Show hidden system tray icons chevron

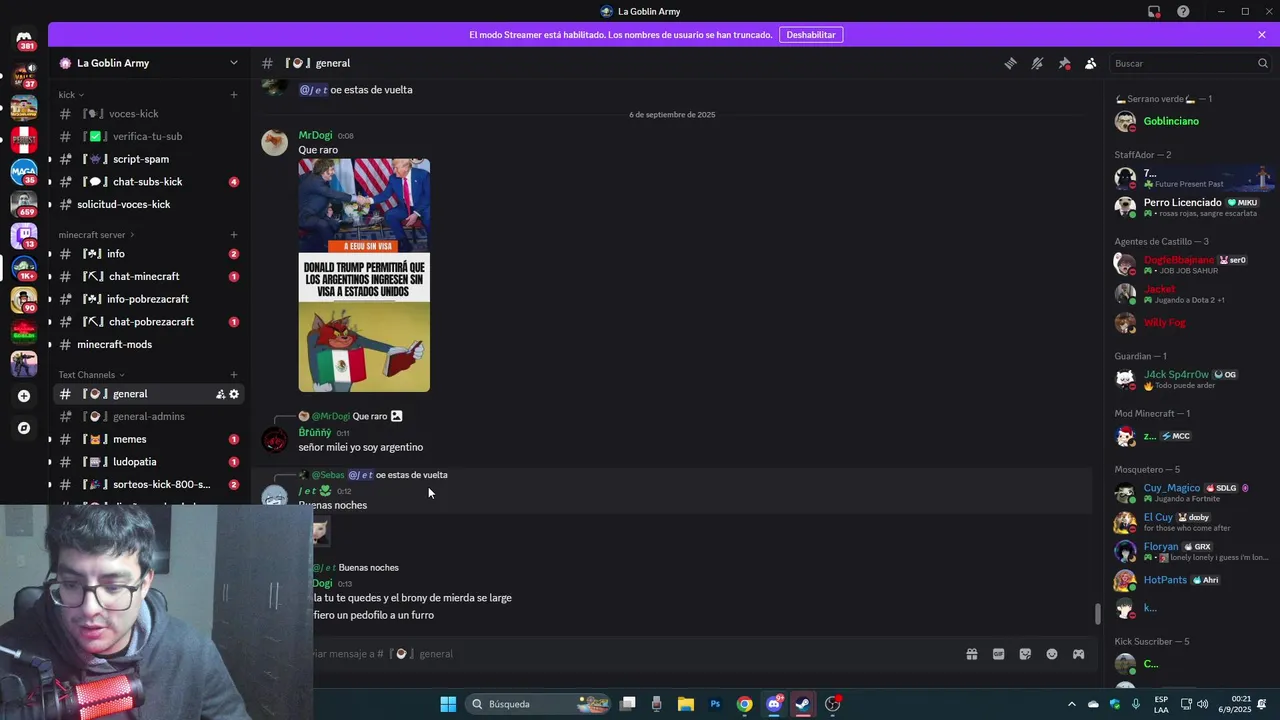click(x=1072, y=704)
